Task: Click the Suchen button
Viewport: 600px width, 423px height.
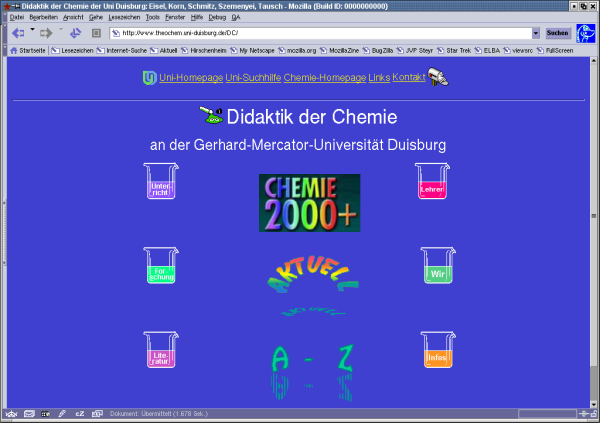Action: click(557, 33)
